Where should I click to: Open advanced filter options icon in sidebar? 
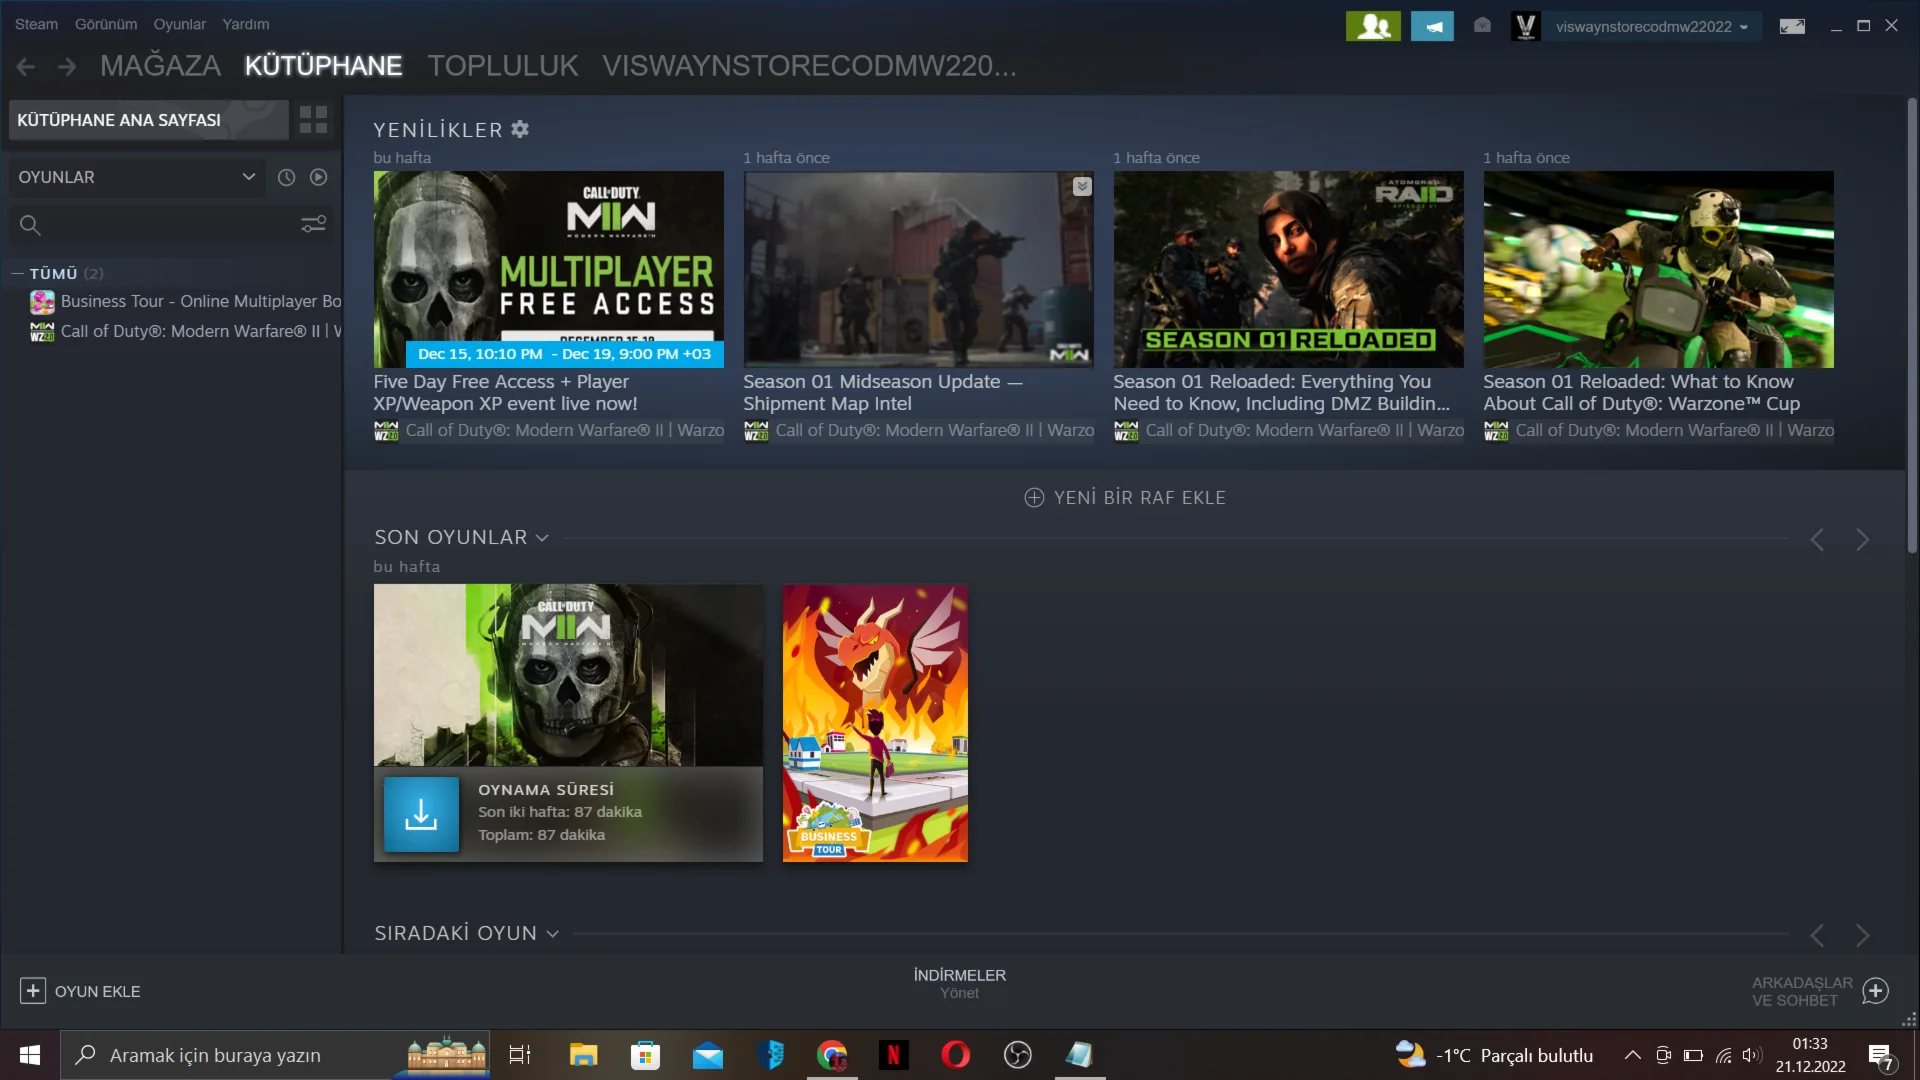click(x=313, y=224)
